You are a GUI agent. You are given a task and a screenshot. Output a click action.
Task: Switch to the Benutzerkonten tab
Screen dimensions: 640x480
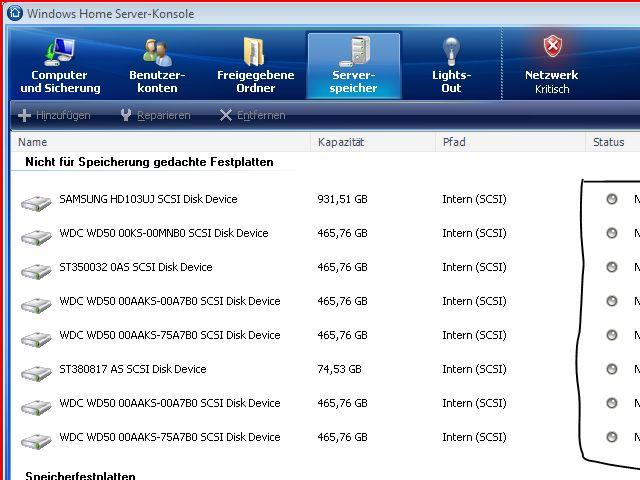[x=157, y=65]
